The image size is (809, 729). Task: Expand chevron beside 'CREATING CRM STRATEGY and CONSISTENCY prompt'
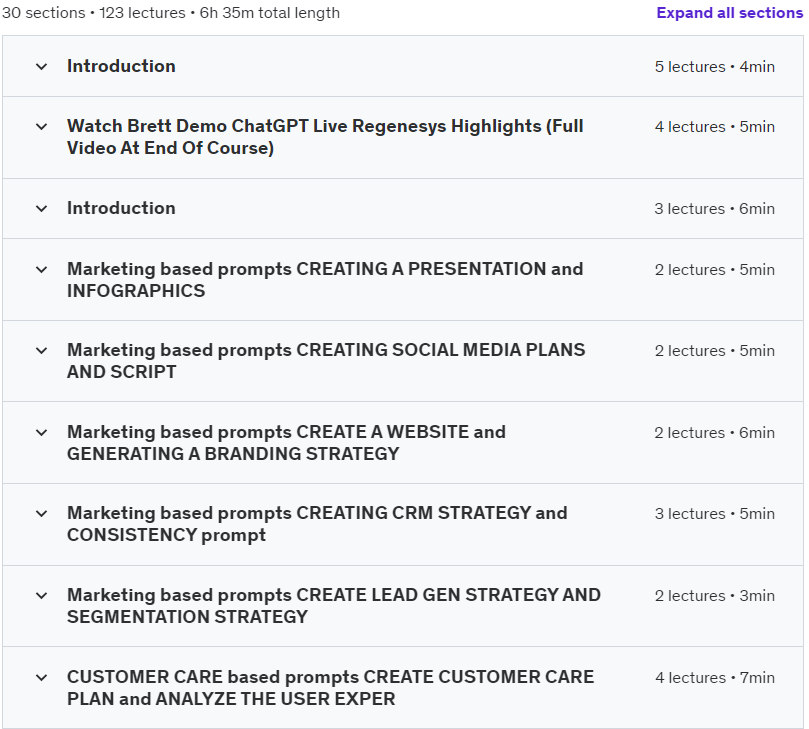42,513
